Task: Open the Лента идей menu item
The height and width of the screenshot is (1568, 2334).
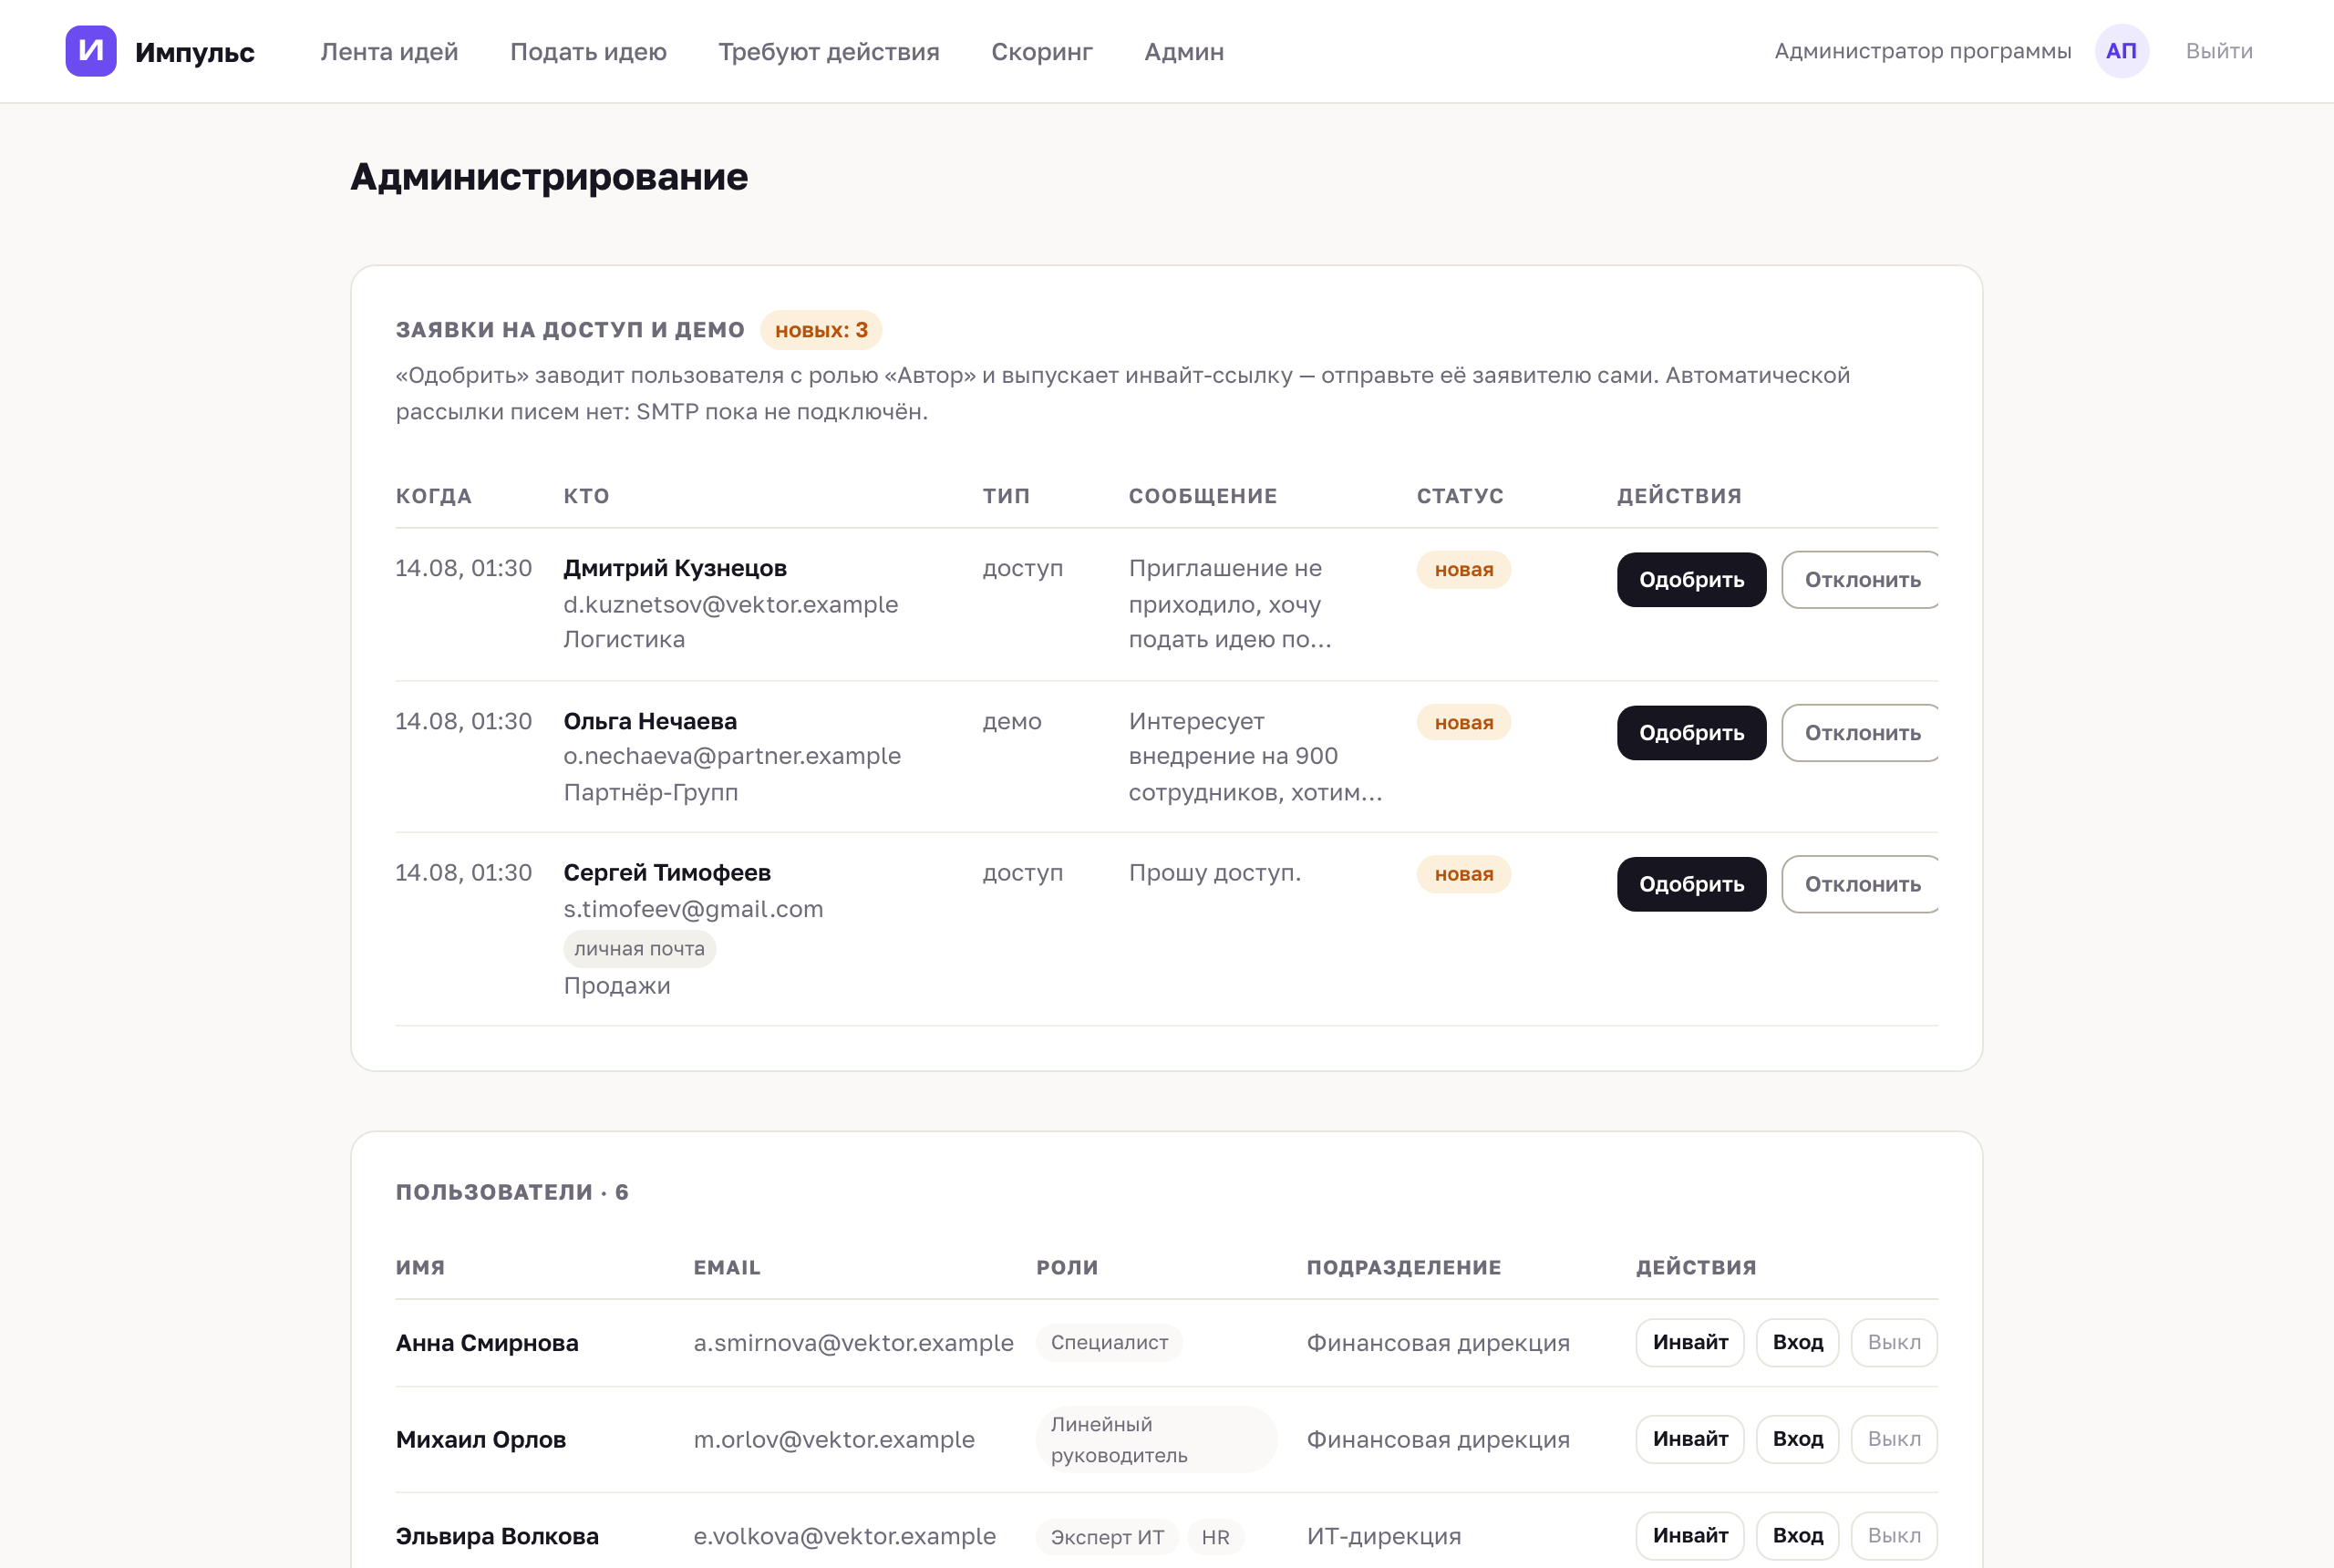Action: [x=389, y=51]
